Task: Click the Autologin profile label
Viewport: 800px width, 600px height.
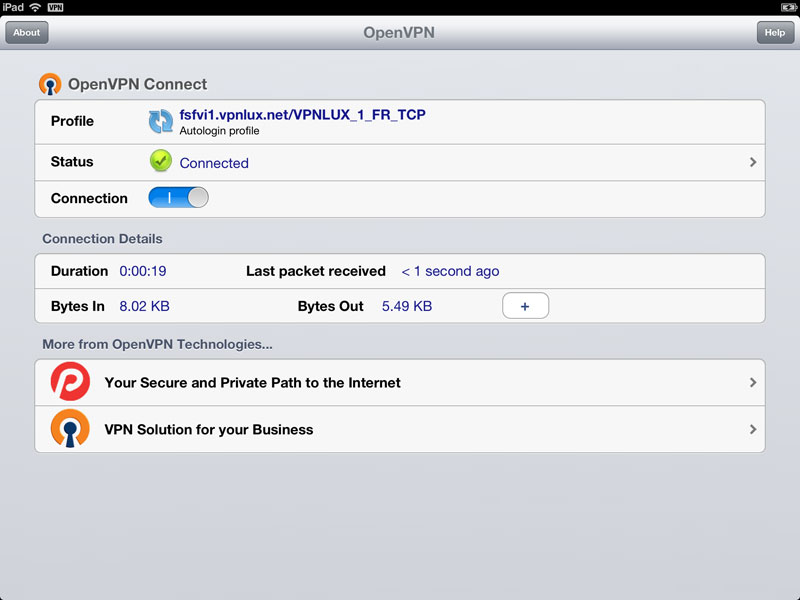Action: [219, 131]
